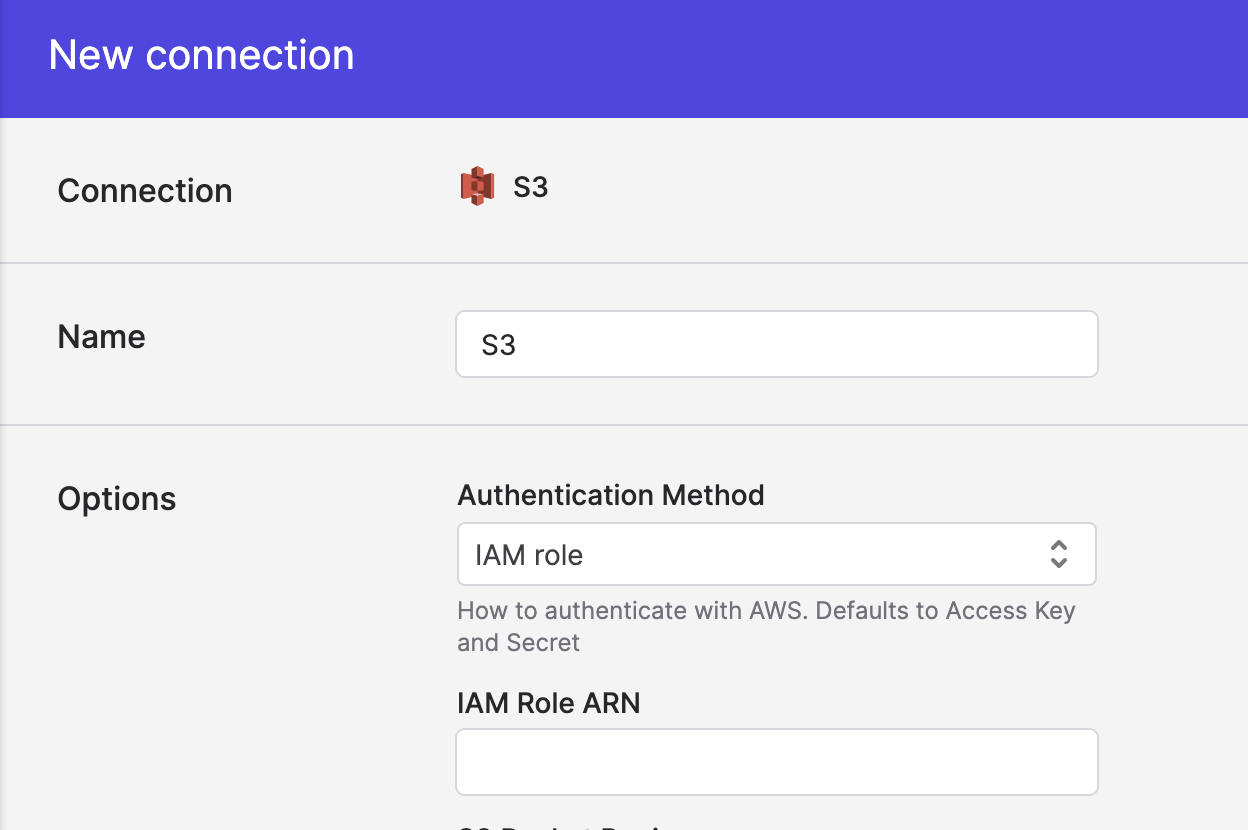Click the Name row label

(101, 336)
